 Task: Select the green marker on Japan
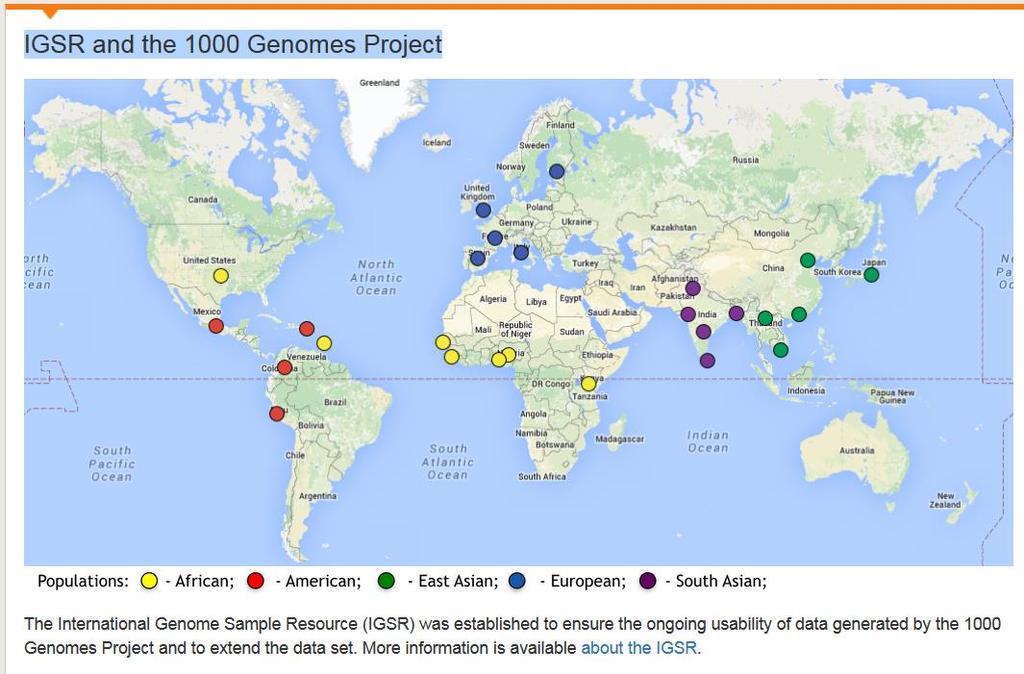coord(871,275)
